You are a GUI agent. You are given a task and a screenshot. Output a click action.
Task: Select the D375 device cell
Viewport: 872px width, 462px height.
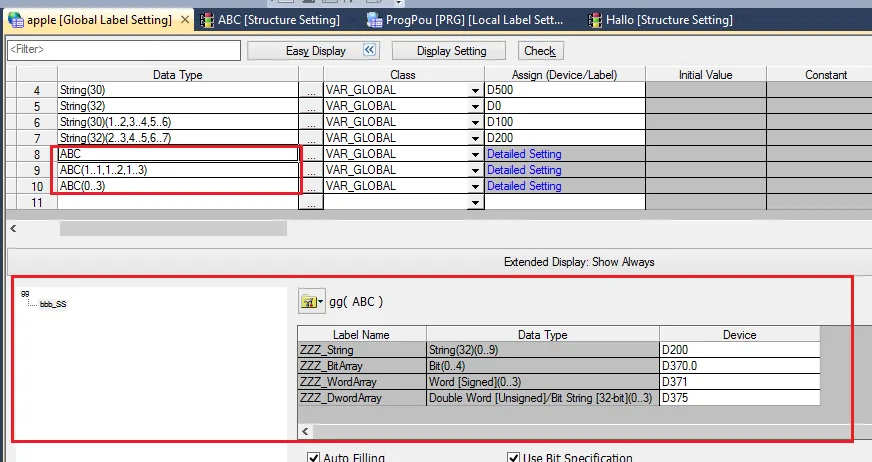tap(740, 398)
